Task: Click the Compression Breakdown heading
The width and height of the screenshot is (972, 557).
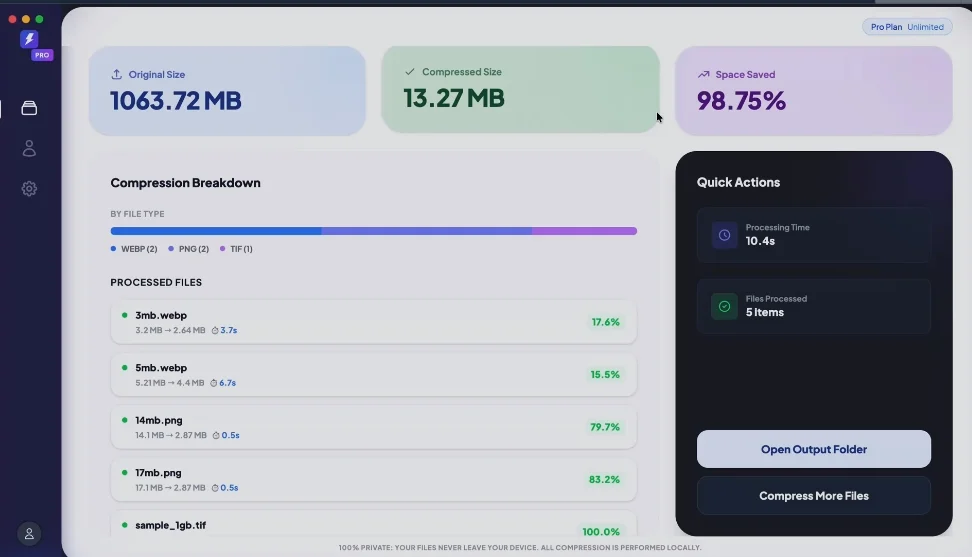Action: (185, 183)
